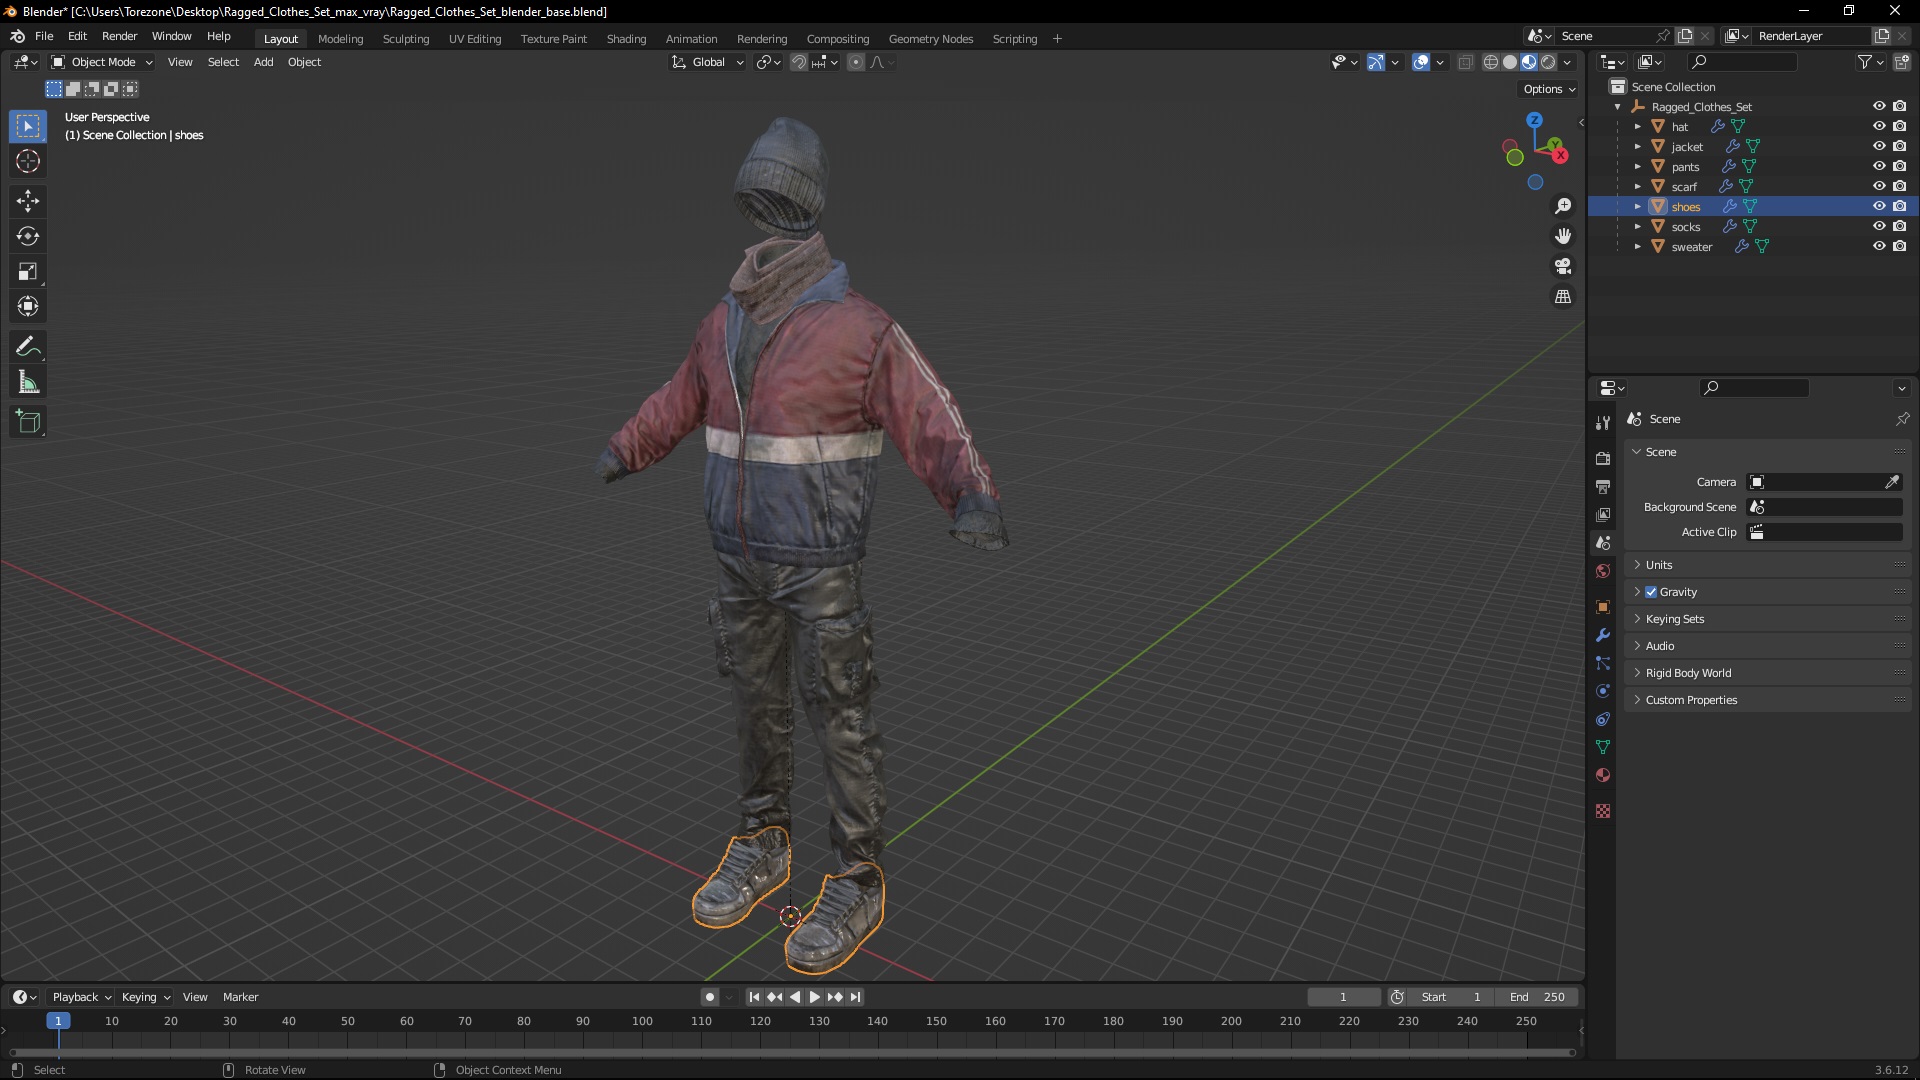The height and width of the screenshot is (1080, 1920).
Task: Toggle camera view icon in viewport
Action: 1563,266
